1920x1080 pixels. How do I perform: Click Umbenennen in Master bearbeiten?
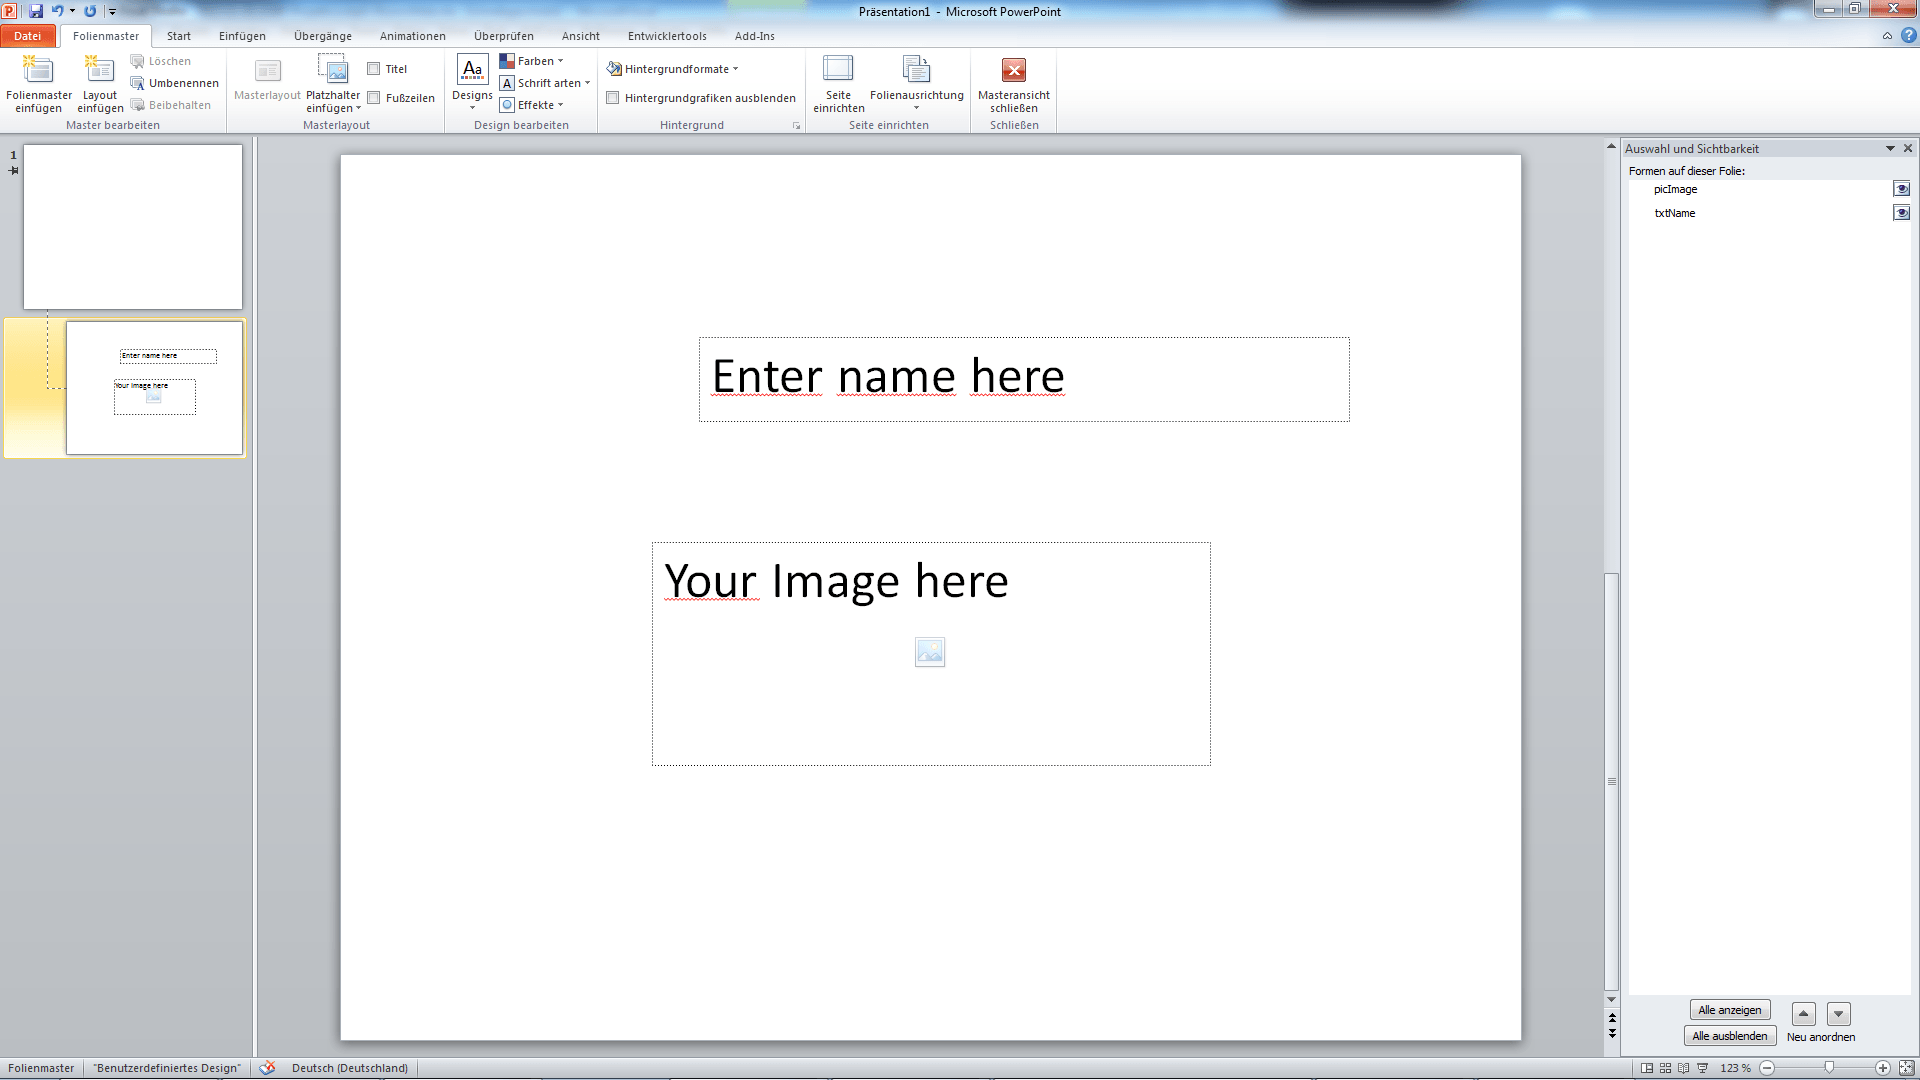pos(174,83)
